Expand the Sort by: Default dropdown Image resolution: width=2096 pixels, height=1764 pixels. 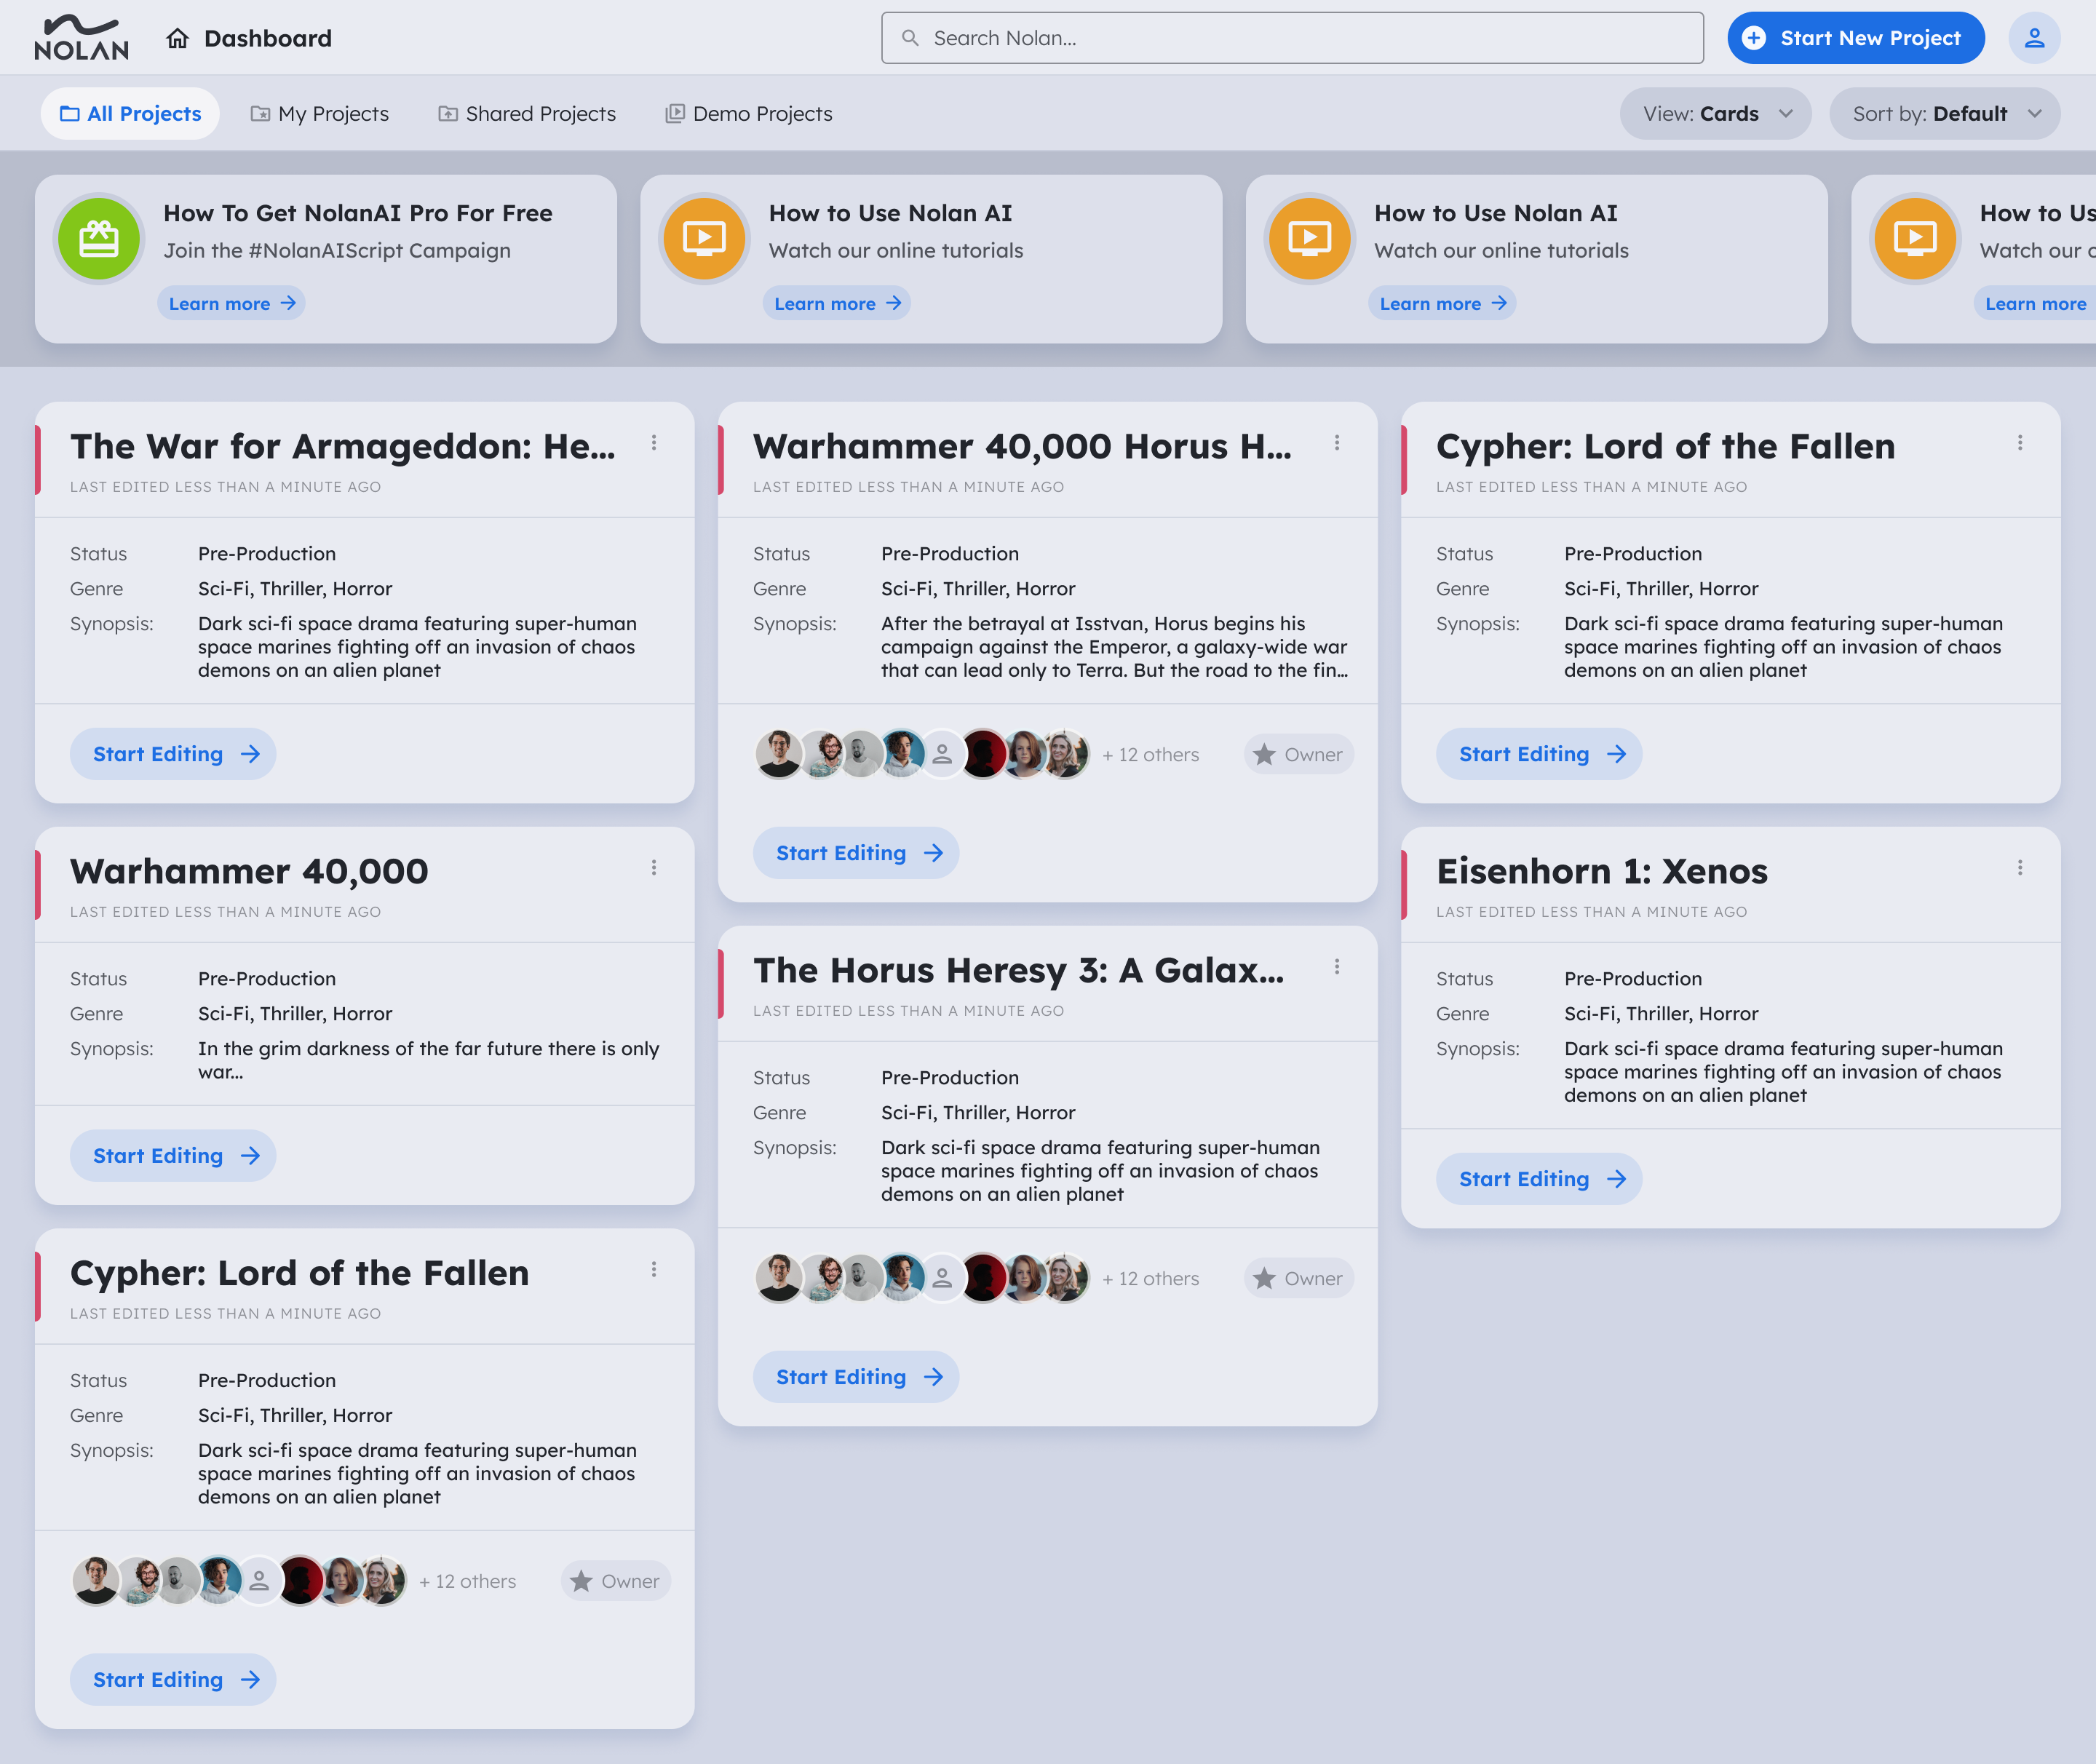click(x=1944, y=114)
